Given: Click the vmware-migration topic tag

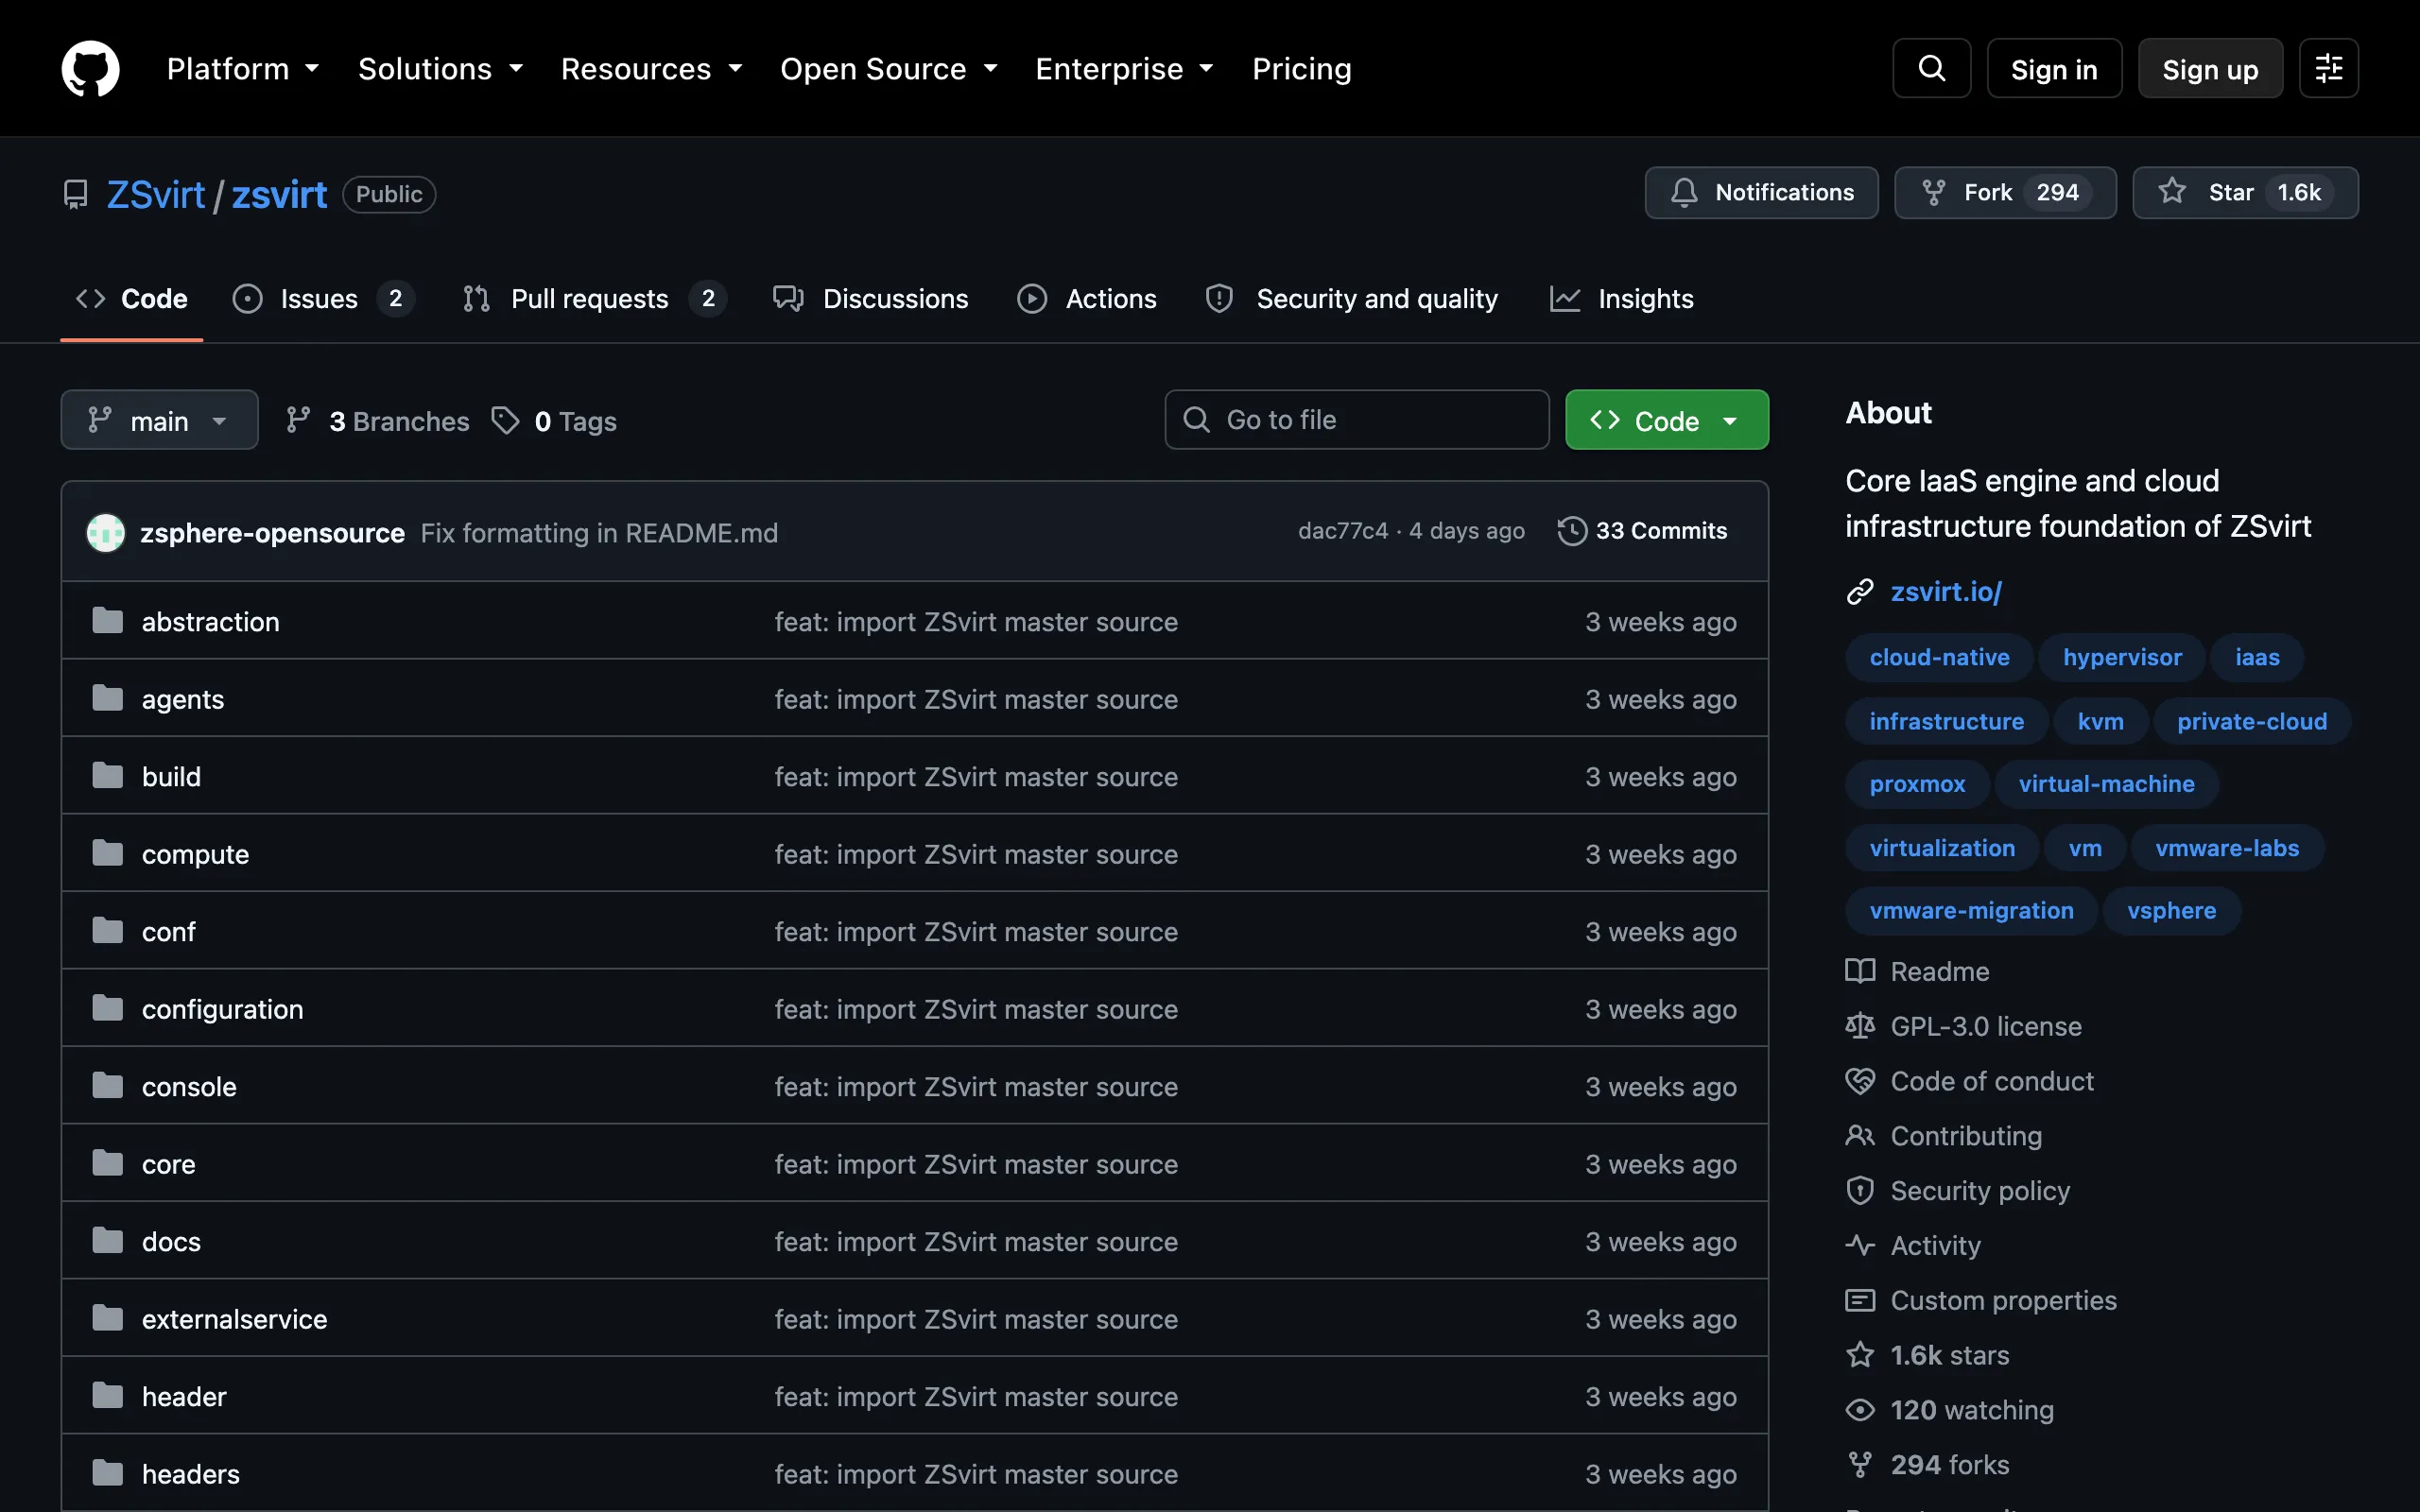Looking at the screenshot, I should 1971,911.
